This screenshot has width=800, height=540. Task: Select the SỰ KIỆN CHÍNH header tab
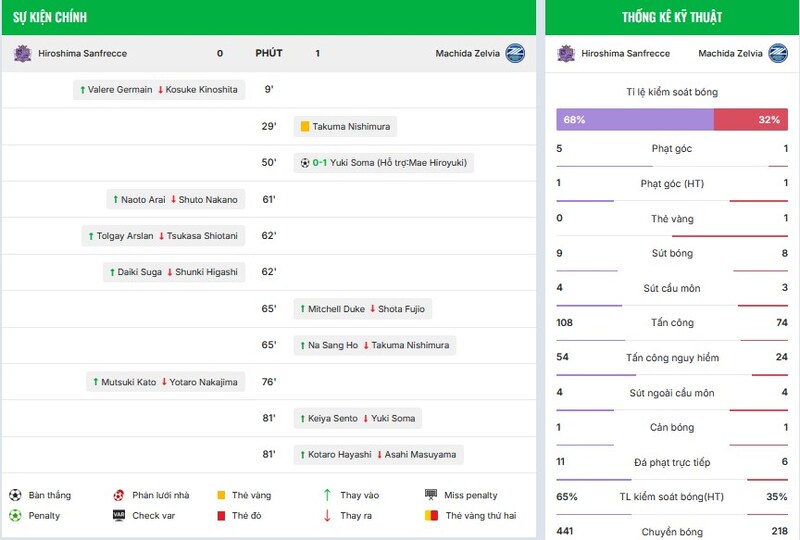pos(49,17)
